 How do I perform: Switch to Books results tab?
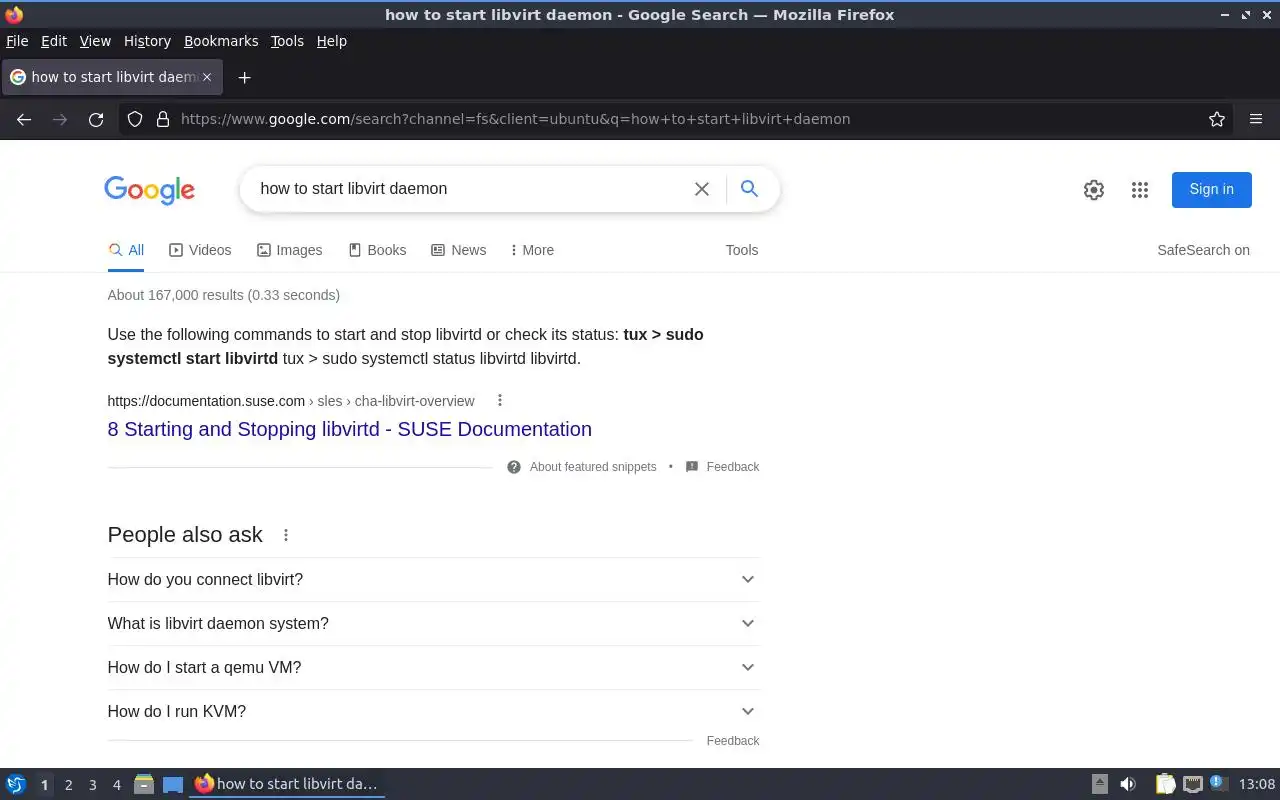point(377,250)
